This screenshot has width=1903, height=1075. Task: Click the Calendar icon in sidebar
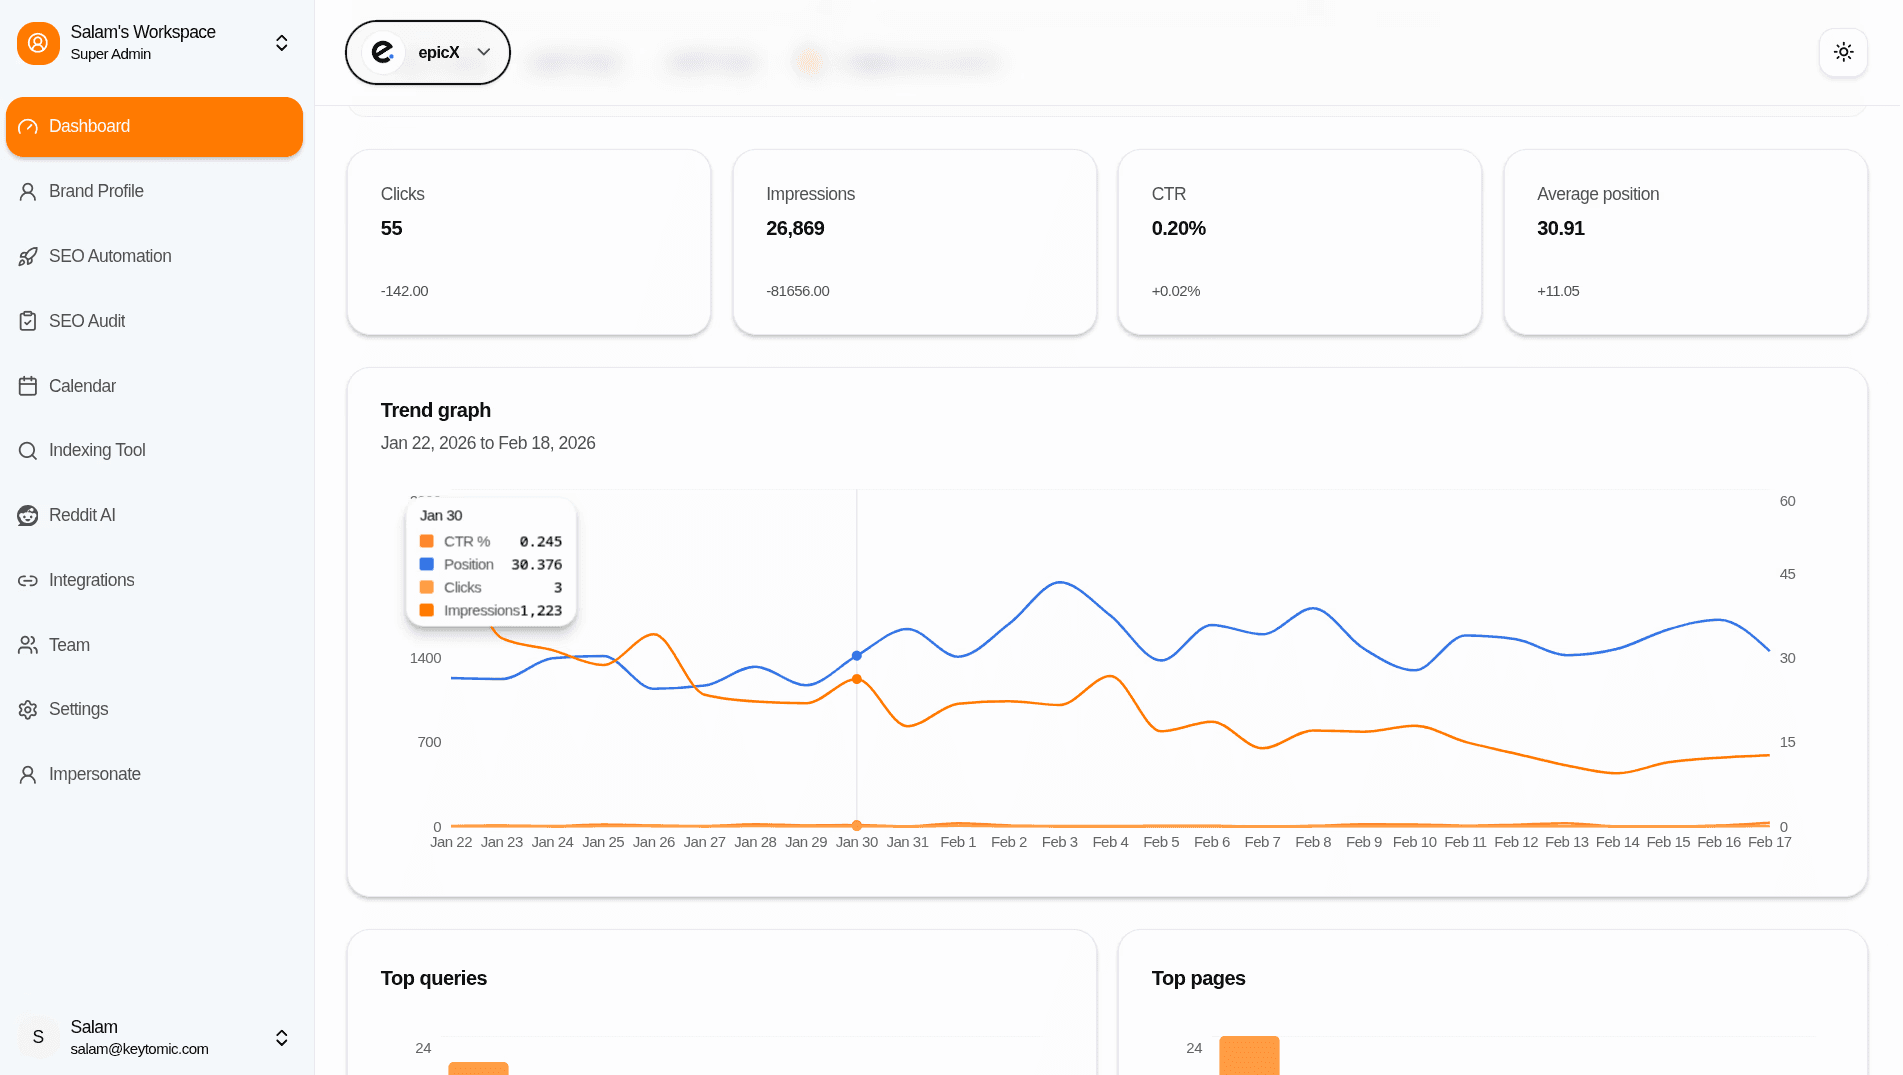28,386
